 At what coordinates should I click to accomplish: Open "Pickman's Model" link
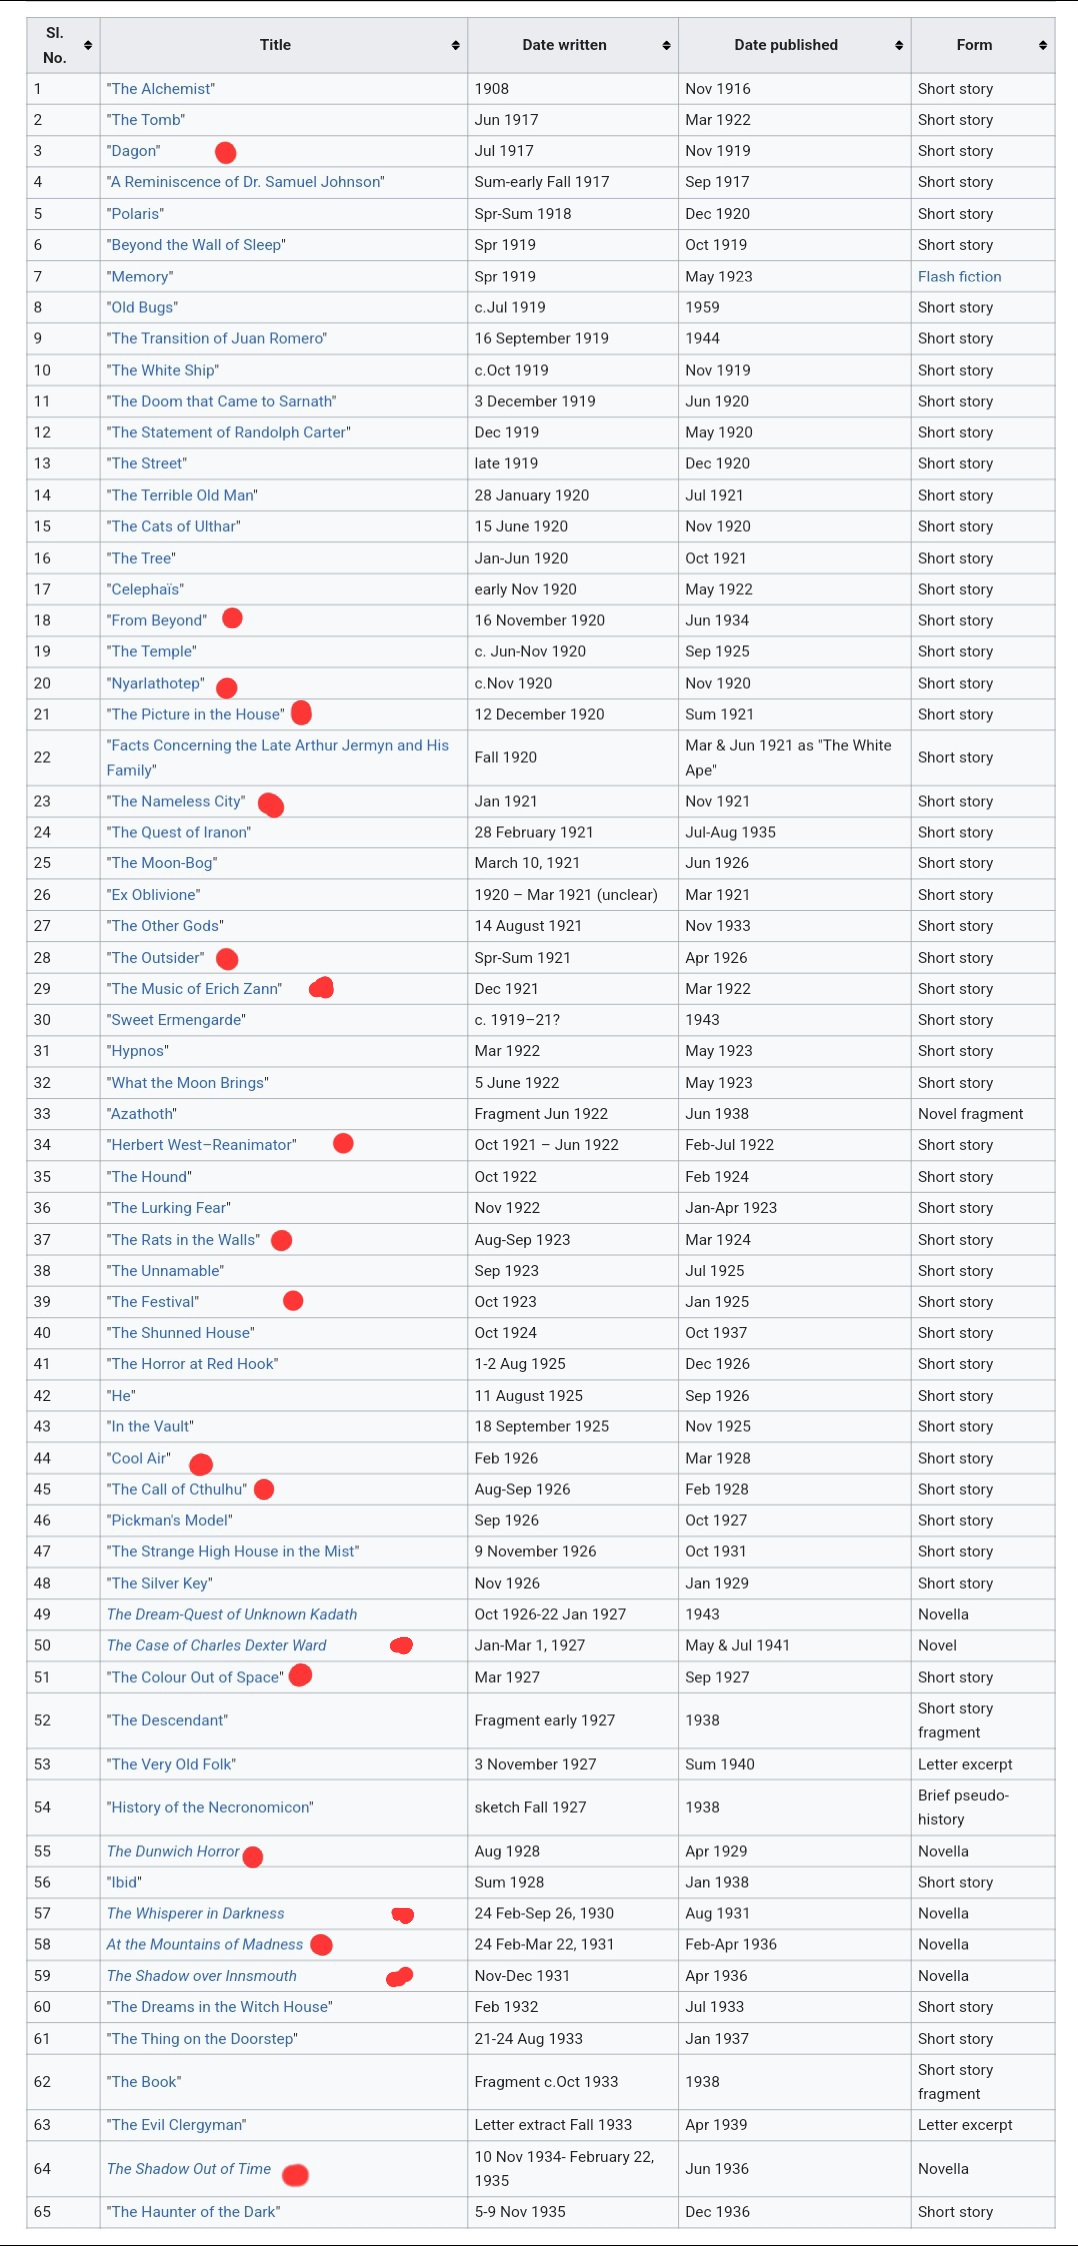click(170, 1521)
